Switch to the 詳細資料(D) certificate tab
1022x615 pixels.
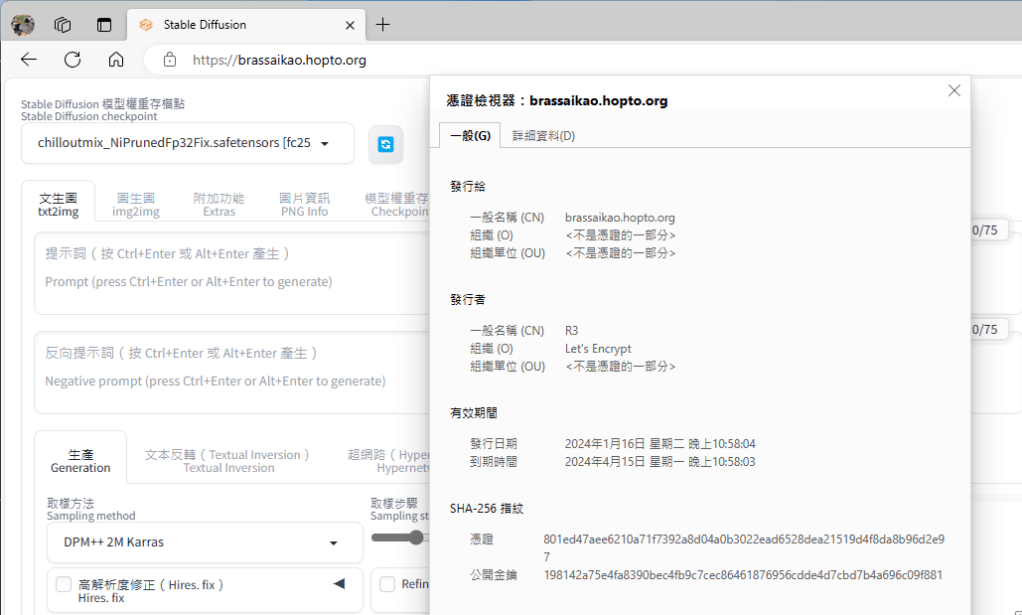(543, 136)
